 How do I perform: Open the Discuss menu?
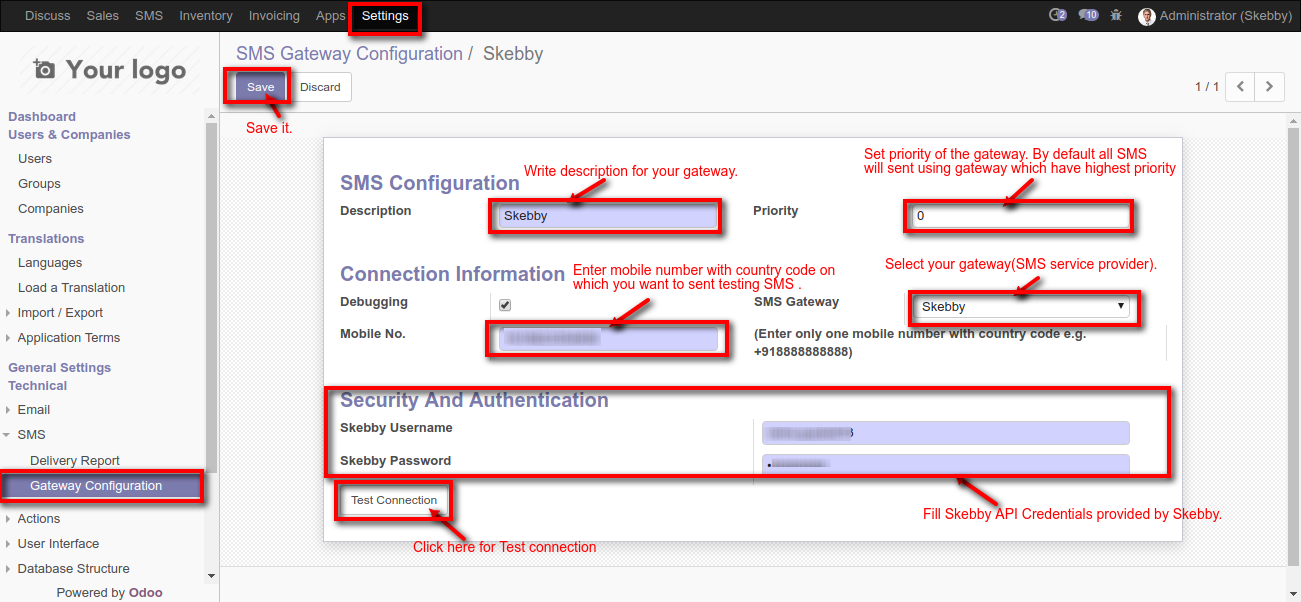pos(47,16)
